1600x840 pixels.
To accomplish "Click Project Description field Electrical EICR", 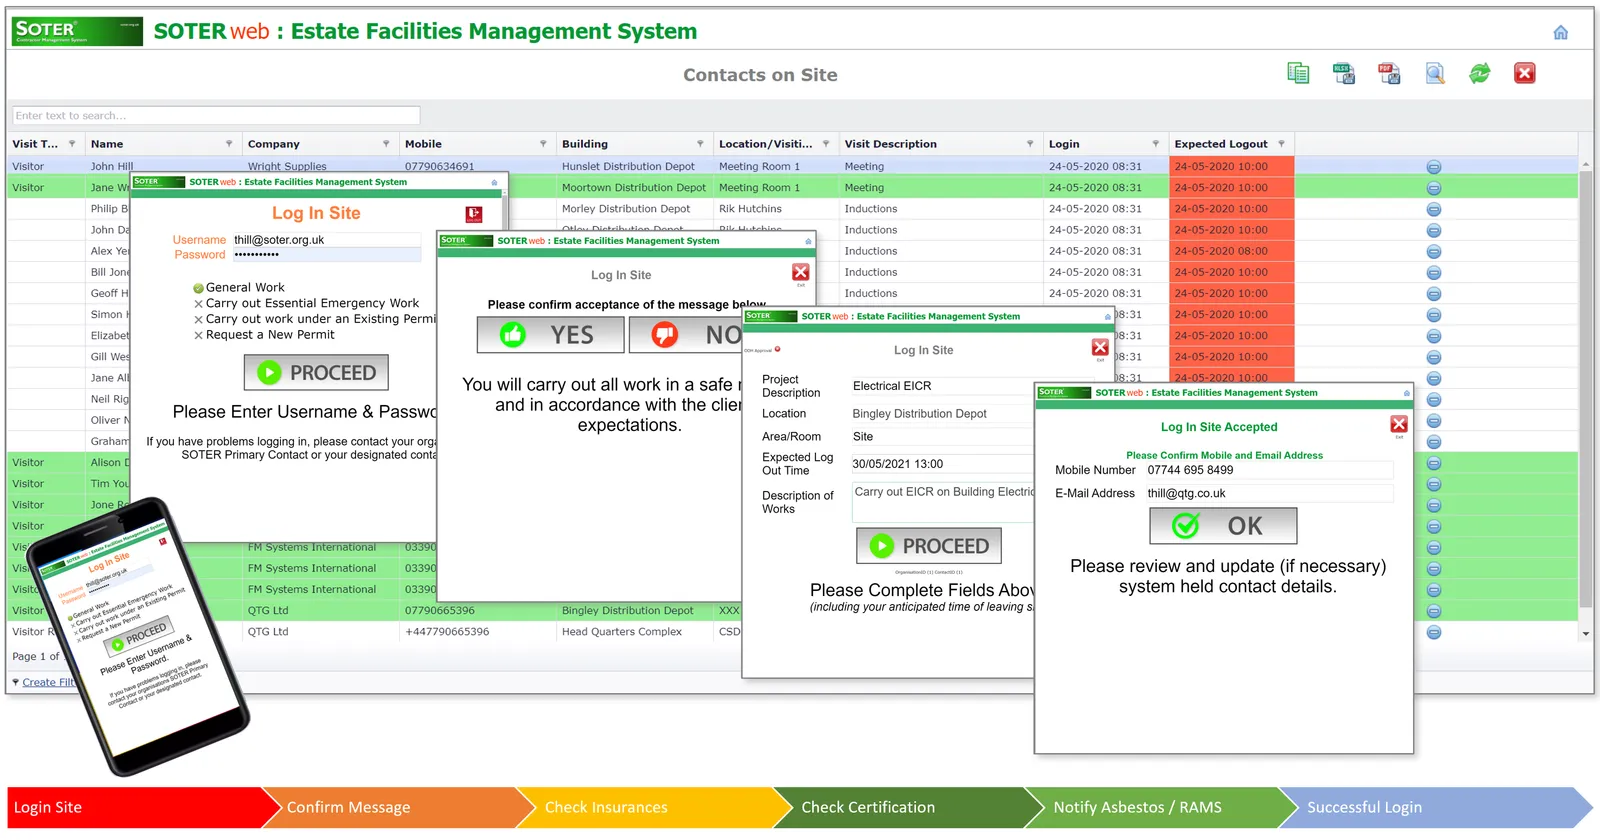I will point(941,386).
